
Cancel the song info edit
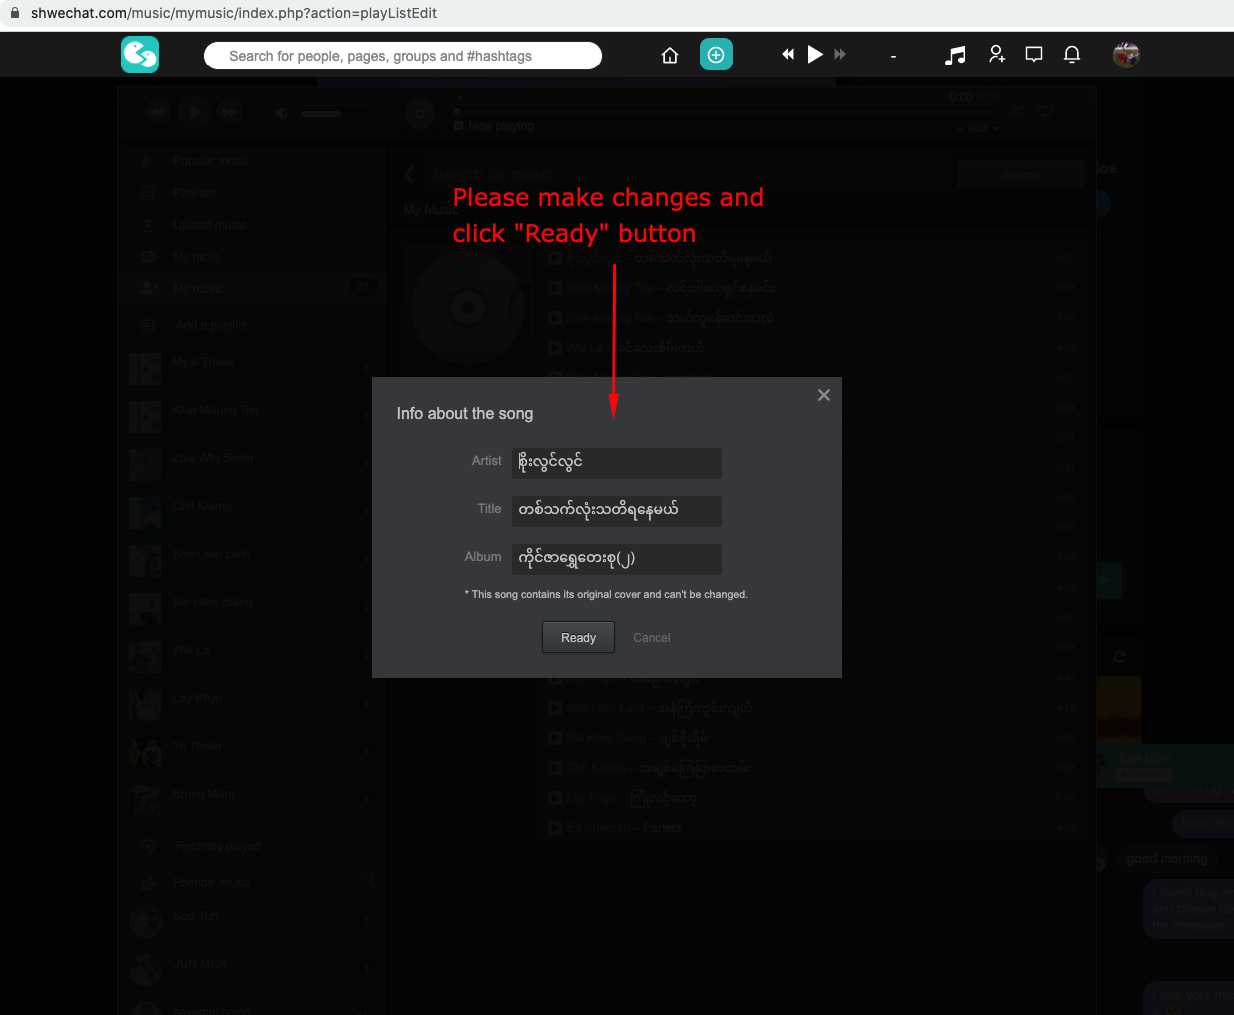pyautogui.click(x=652, y=637)
